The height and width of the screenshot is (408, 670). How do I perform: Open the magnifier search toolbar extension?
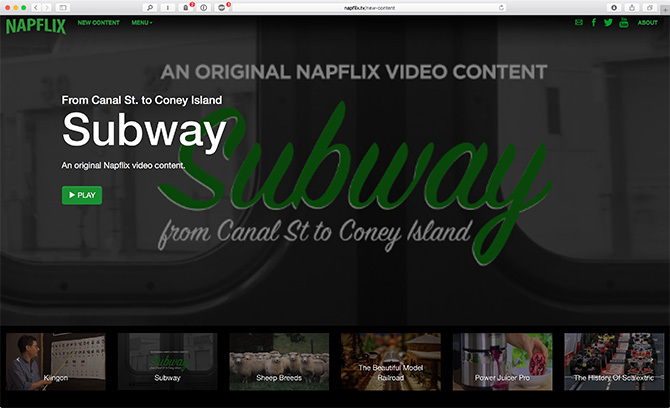tap(150, 8)
